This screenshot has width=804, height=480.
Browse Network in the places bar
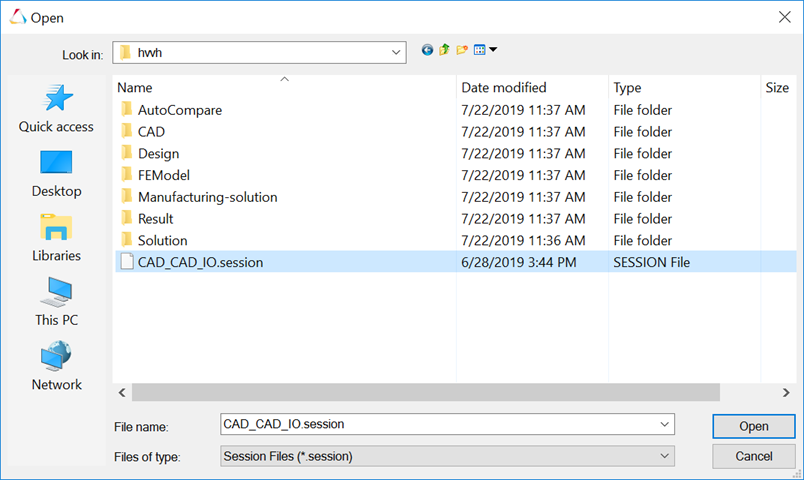coord(56,367)
